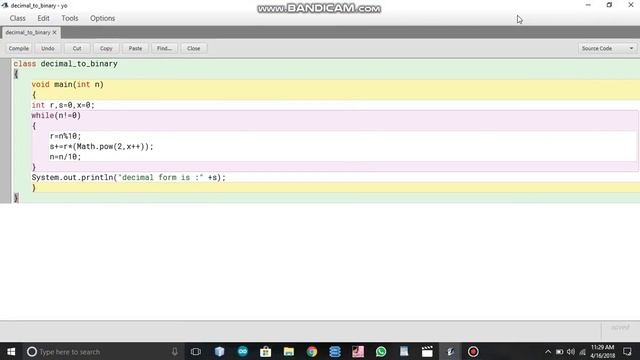This screenshot has height=360, width=640.
Task: Open Microsoft Store from taskbar
Action: (266, 351)
